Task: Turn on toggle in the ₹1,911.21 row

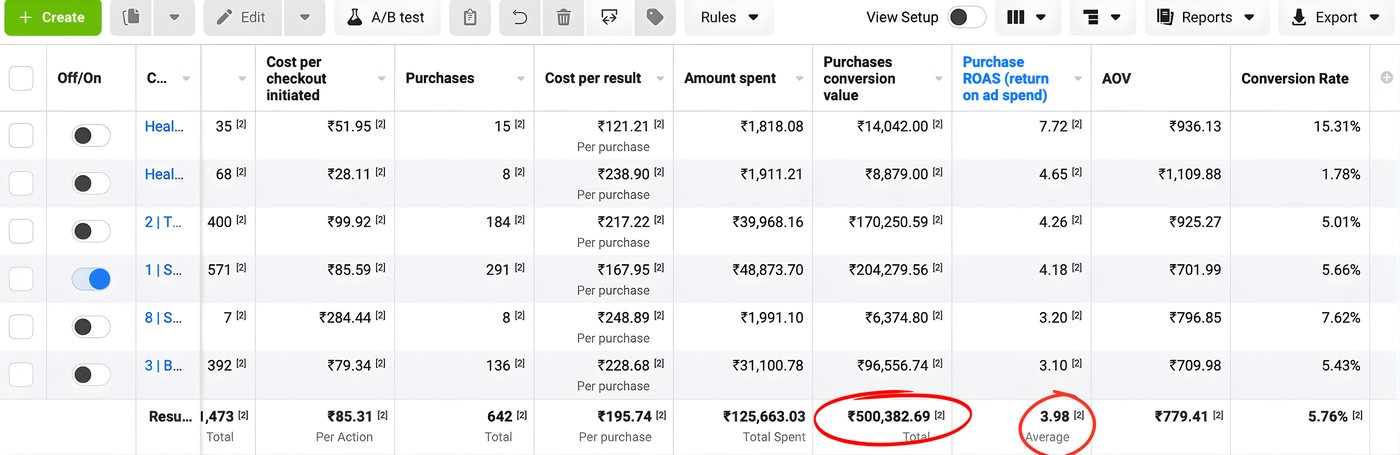Action: pyautogui.click(x=91, y=183)
